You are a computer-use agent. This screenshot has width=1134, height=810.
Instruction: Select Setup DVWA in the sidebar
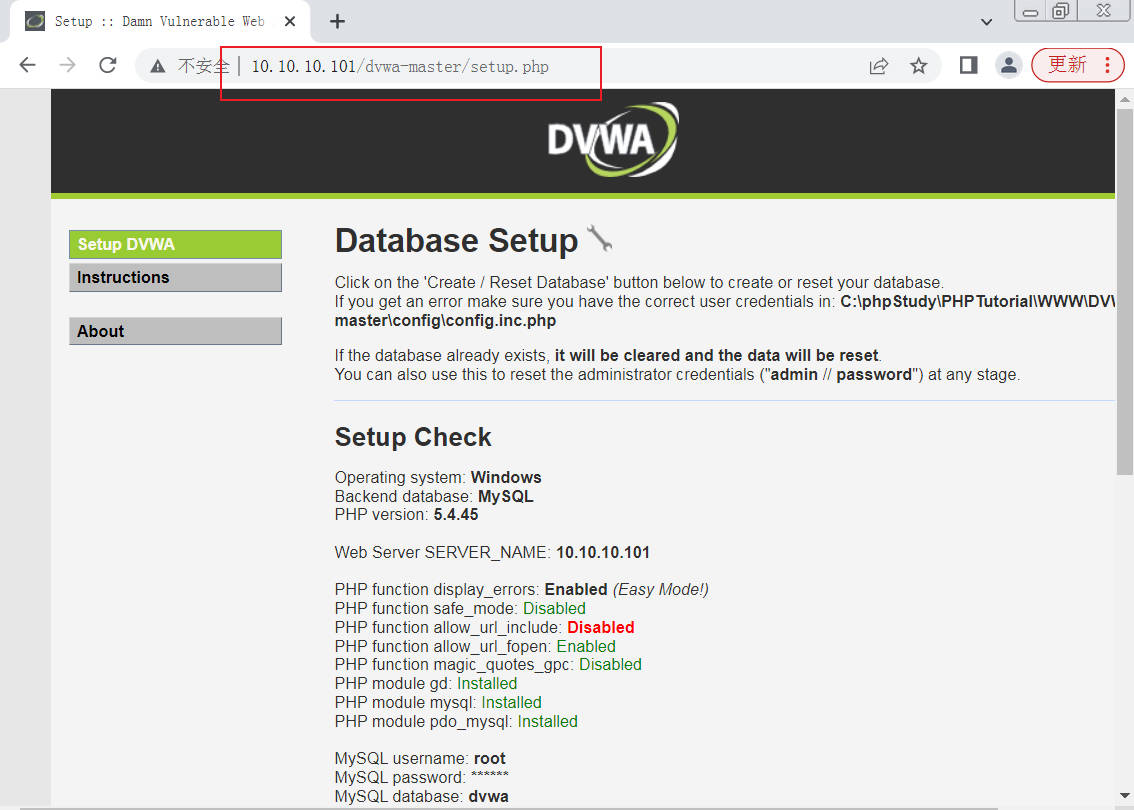175,245
